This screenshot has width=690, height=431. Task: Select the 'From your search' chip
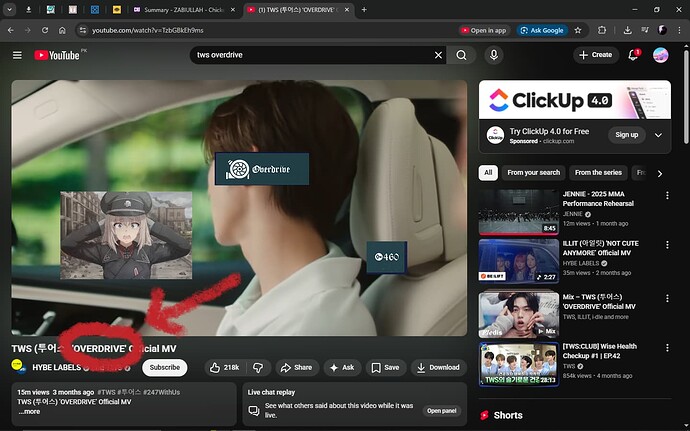(534, 172)
